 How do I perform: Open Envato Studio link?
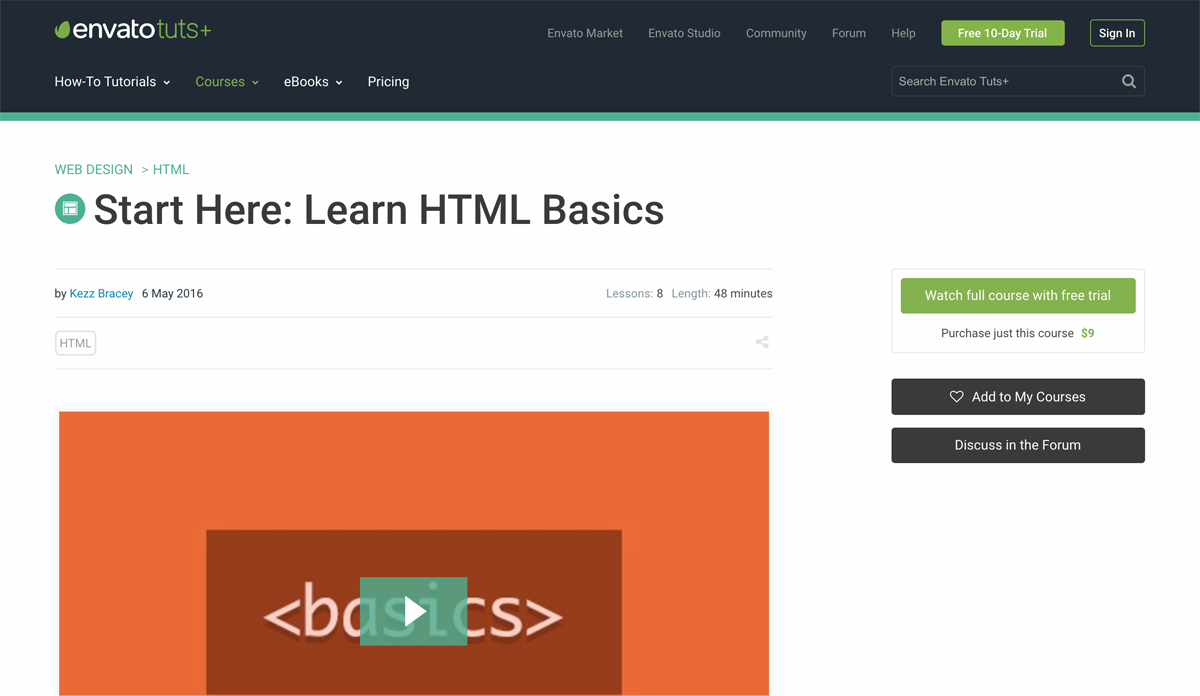684,33
